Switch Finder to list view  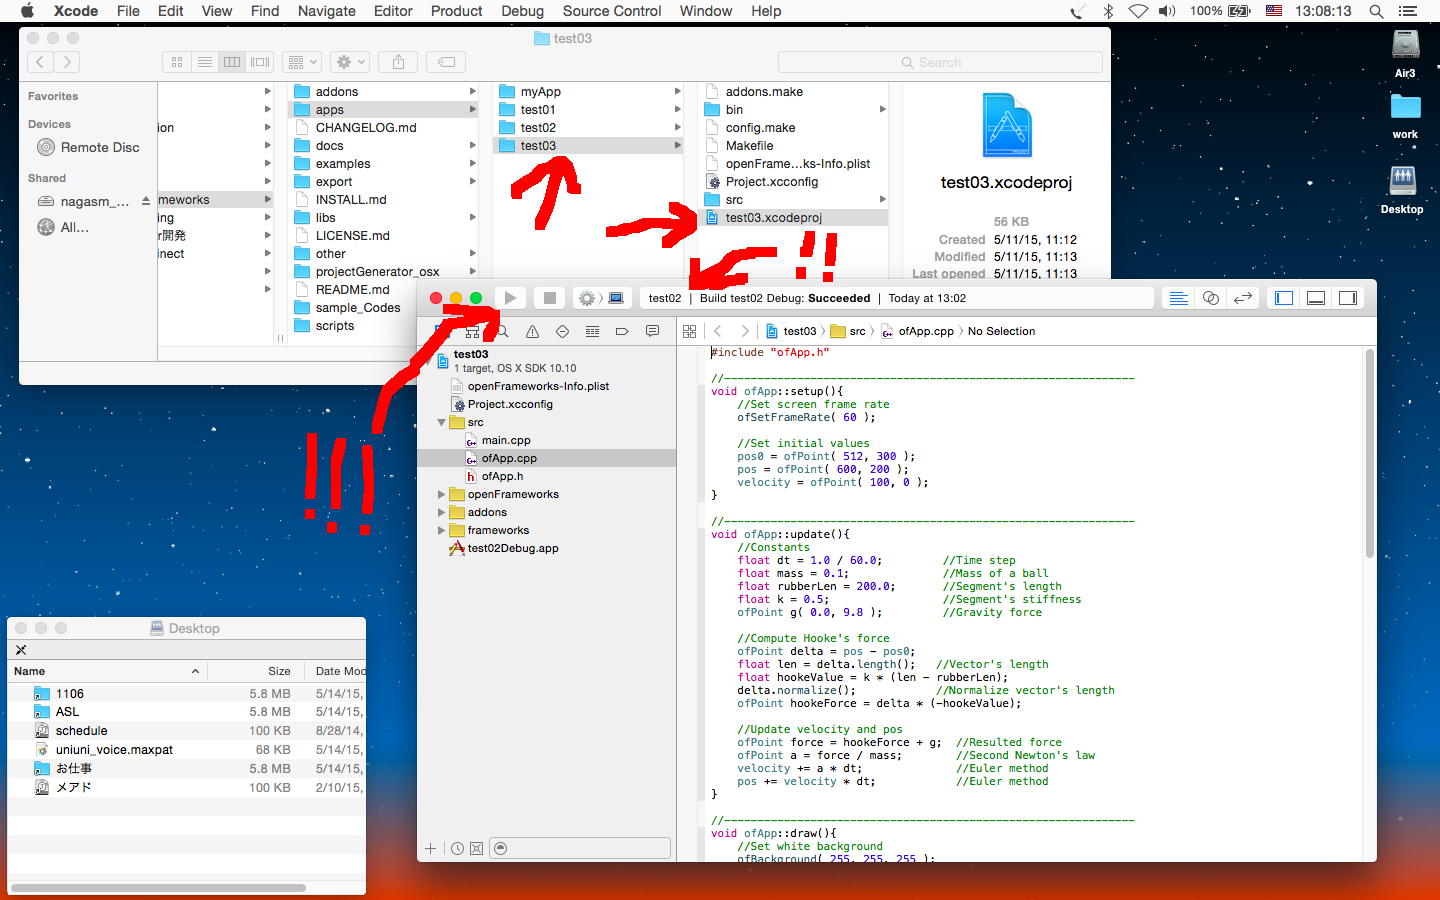(204, 62)
